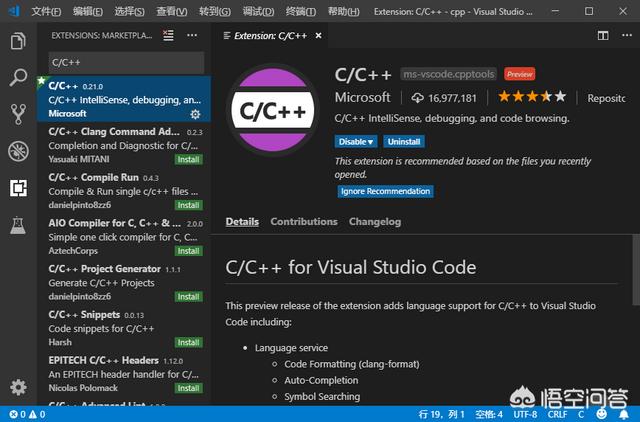Open the 查看(V) menu

click(x=172, y=11)
